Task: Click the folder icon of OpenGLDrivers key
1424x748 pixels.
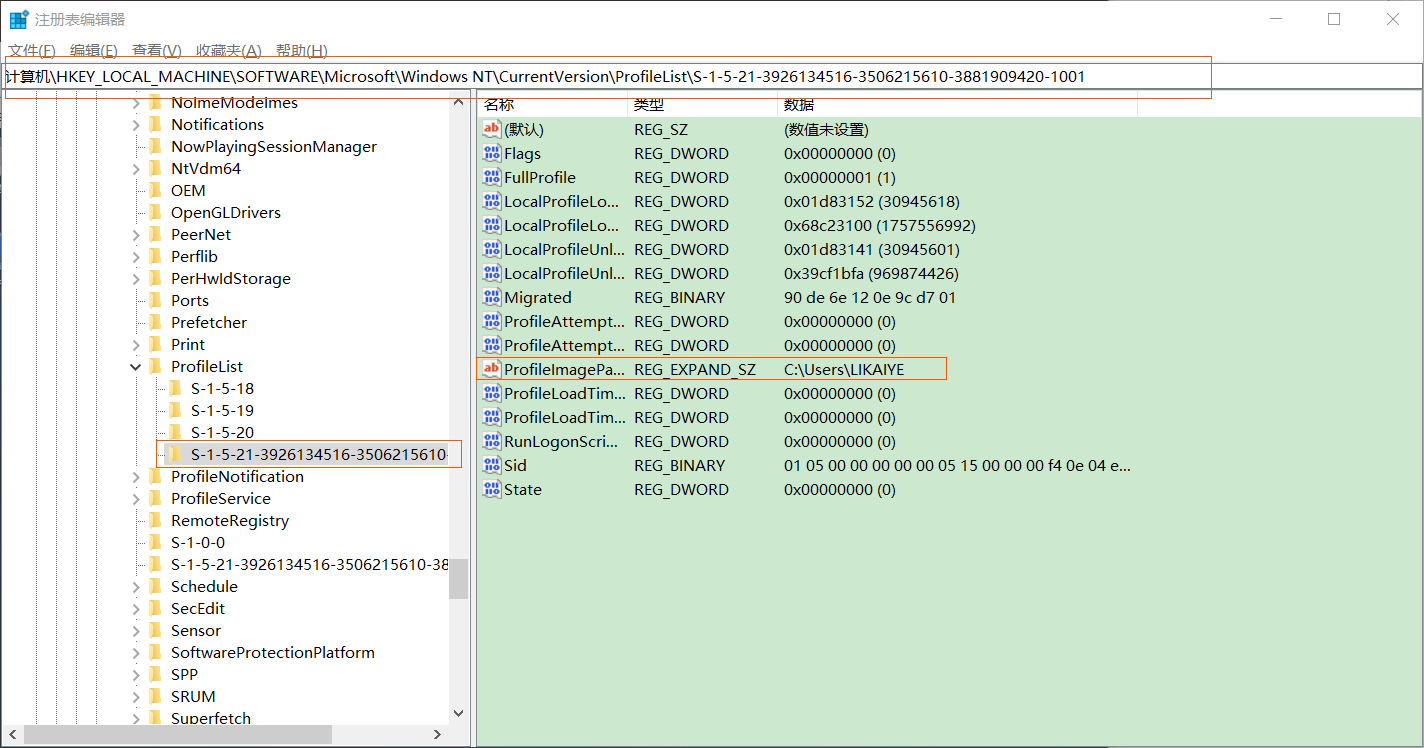Action: pos(155,212)
